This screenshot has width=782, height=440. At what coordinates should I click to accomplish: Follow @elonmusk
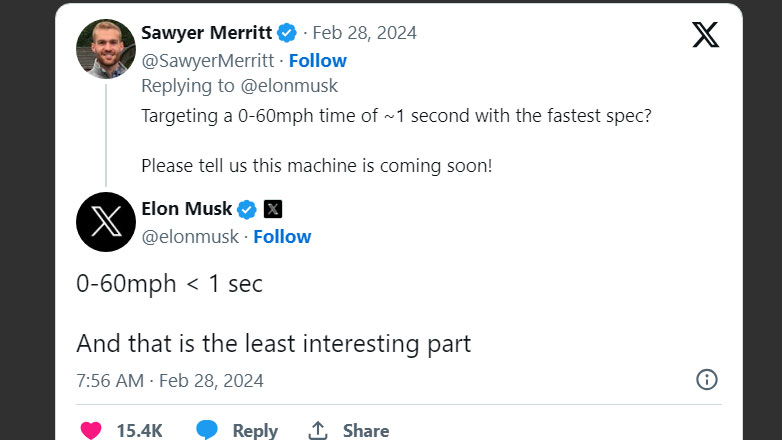pyautogui.click(x=282, y=236)
